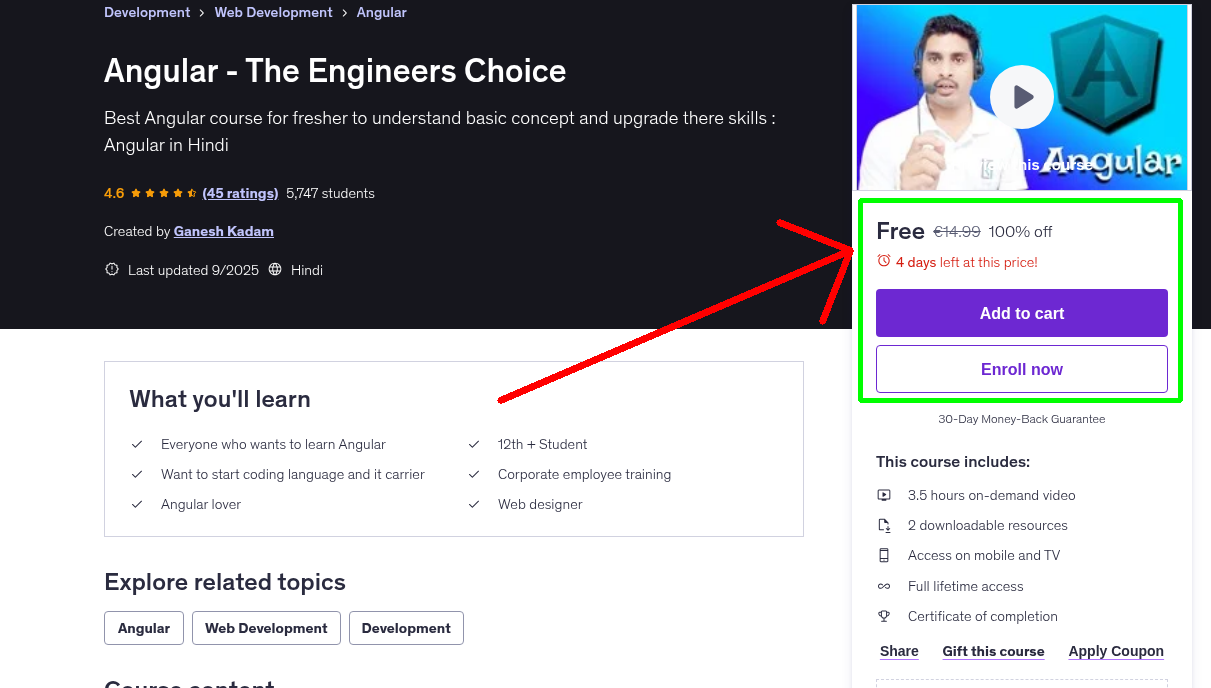This screenshot has width=1211, height=688.
Task: Select the Angular related topic
Action: tap(143, 628)
